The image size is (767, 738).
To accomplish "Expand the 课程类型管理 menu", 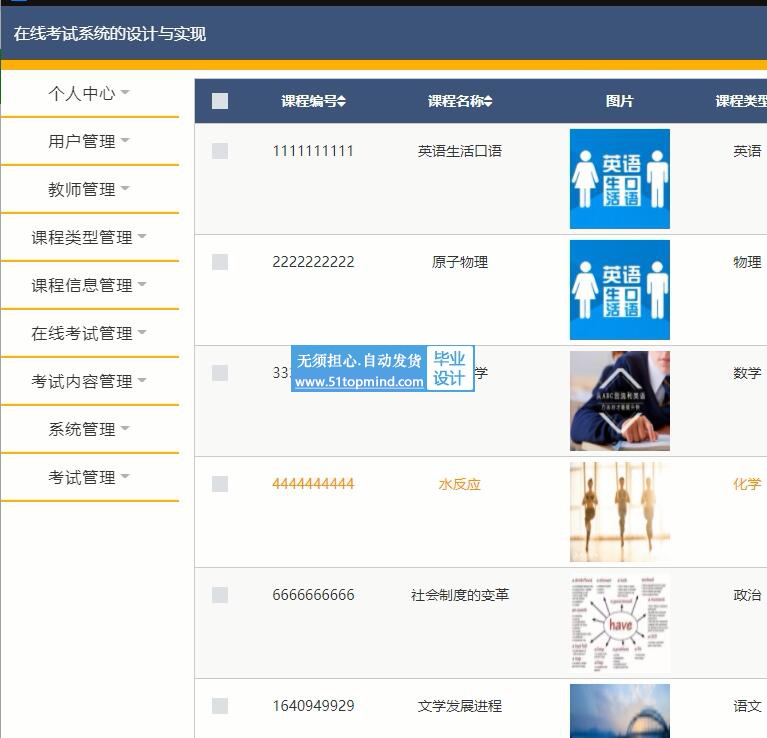I will pyautogui.click(x=89, y=237).
